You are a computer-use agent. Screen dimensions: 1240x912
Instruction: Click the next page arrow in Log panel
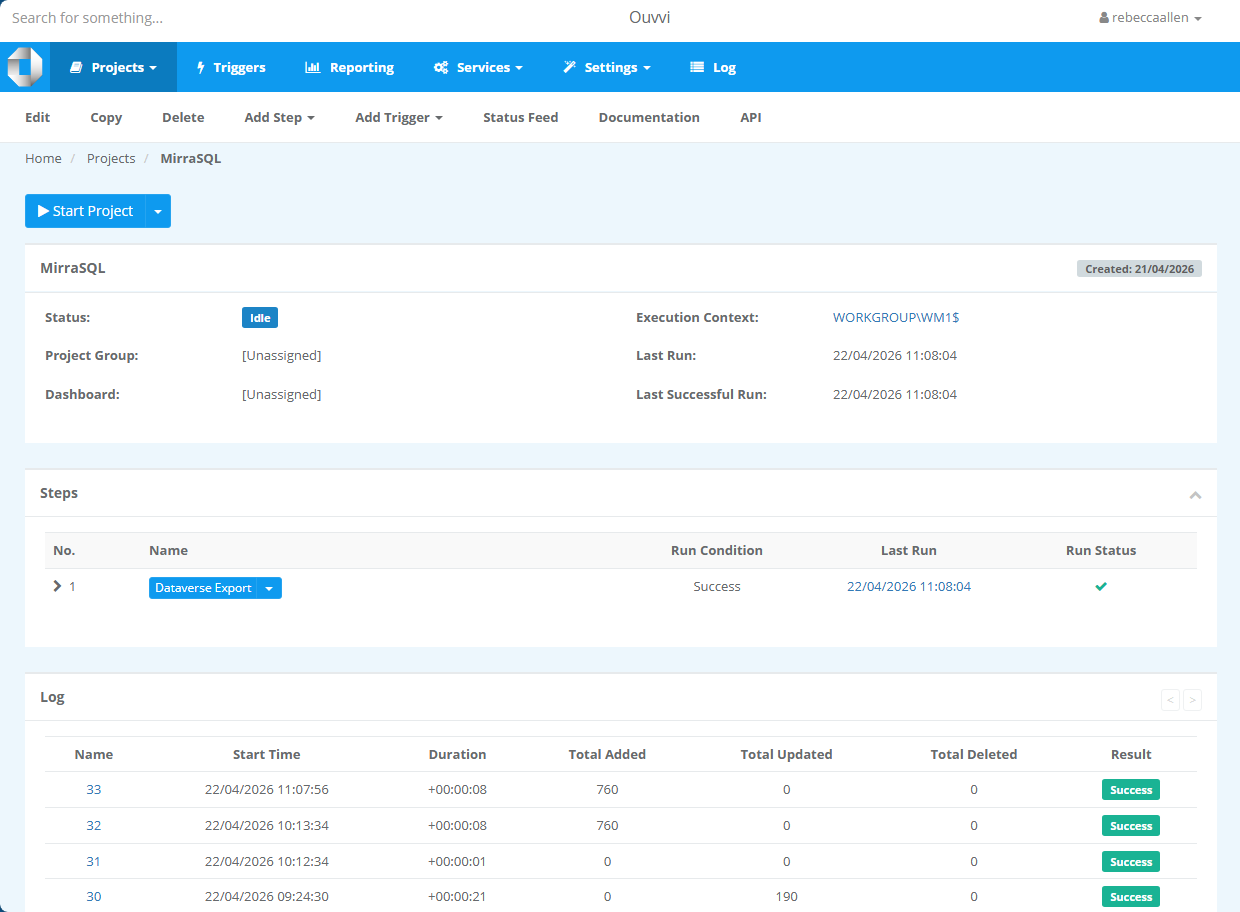[x=1192, y=700]
